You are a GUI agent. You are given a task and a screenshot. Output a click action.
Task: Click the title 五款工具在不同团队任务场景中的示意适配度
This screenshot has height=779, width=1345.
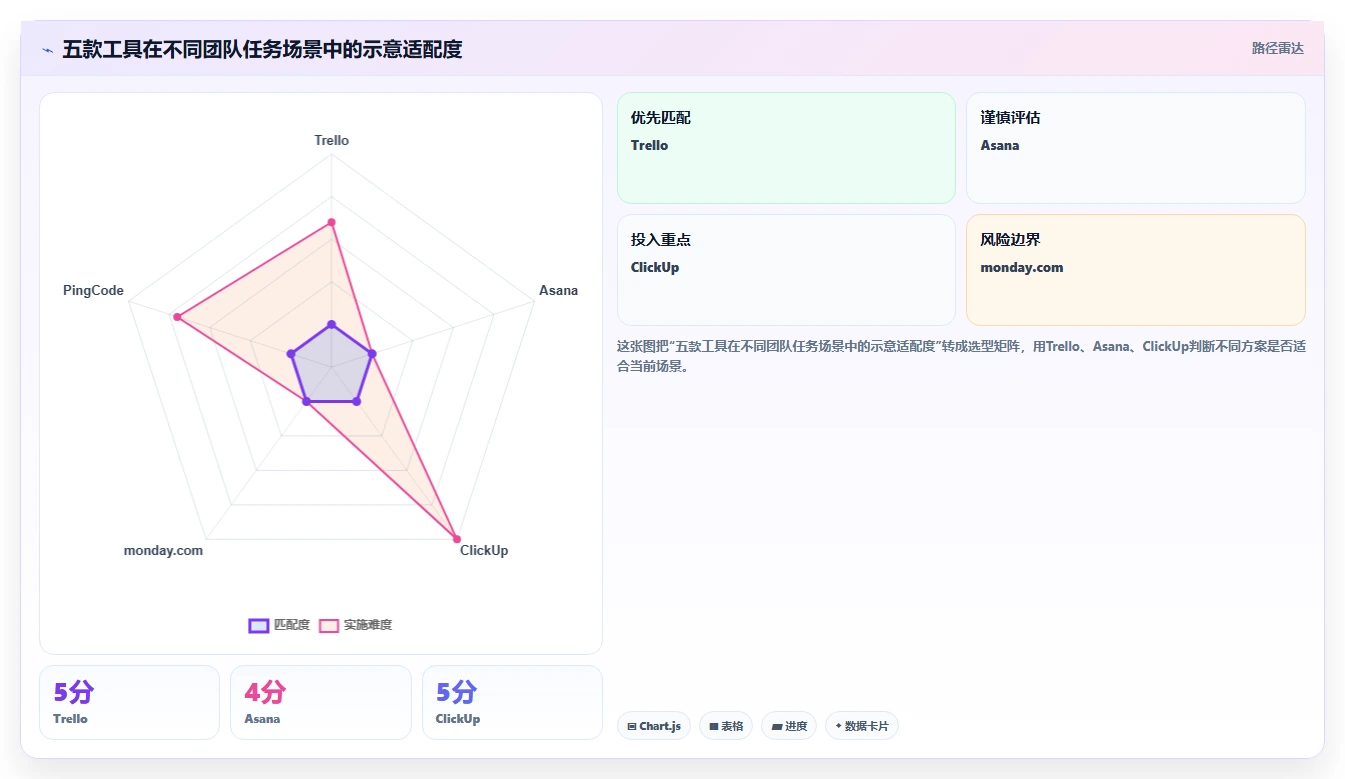[262, 49]
